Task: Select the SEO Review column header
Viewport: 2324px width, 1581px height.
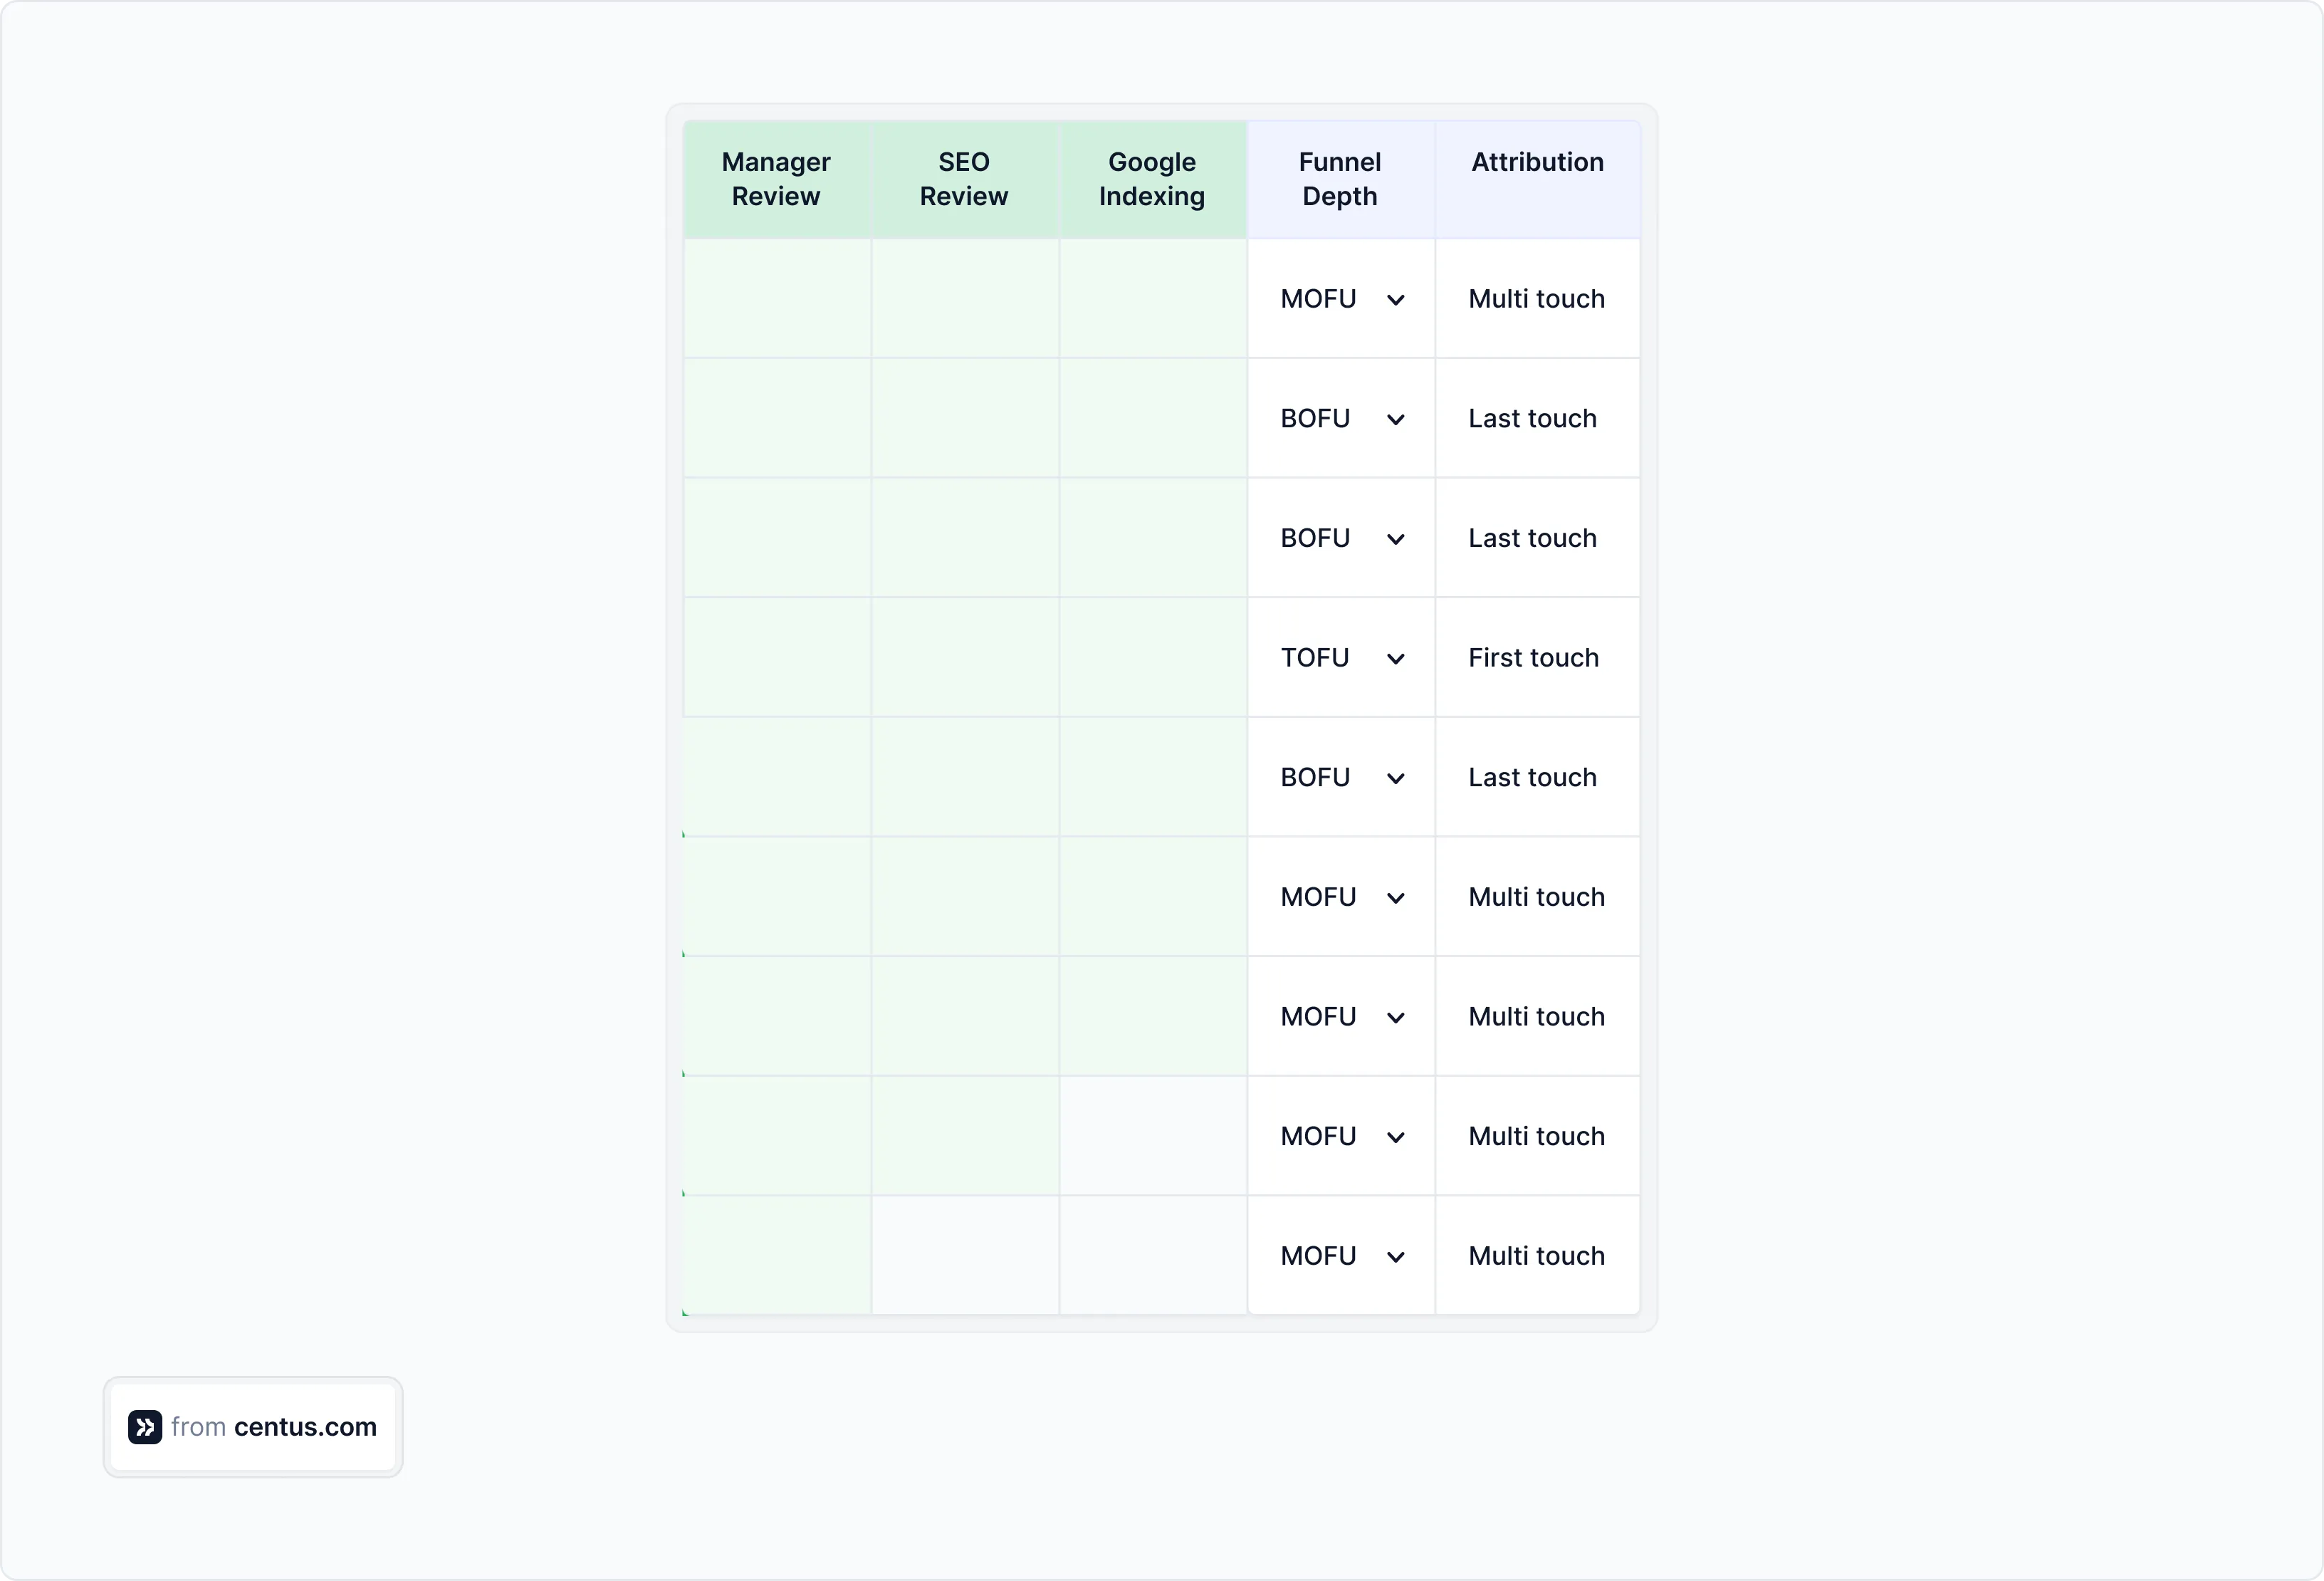Action: point(964,179)
